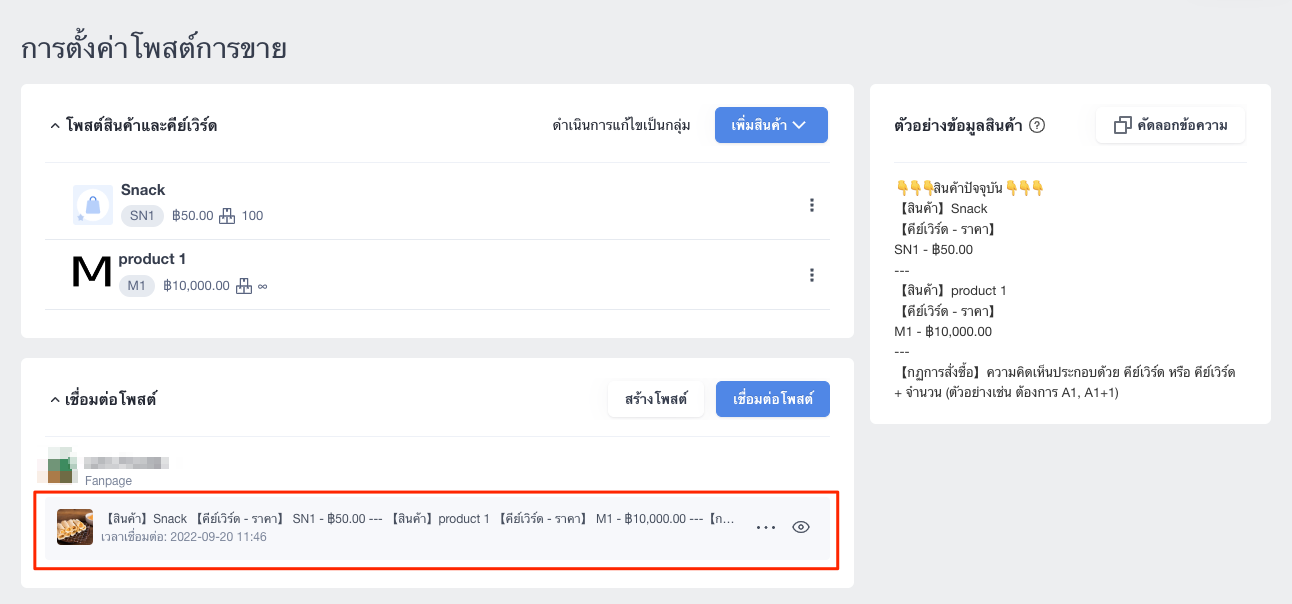Click the กฏการสั่งซื้อ rule text
The image size is (1292, 604).
[1065, 382]
